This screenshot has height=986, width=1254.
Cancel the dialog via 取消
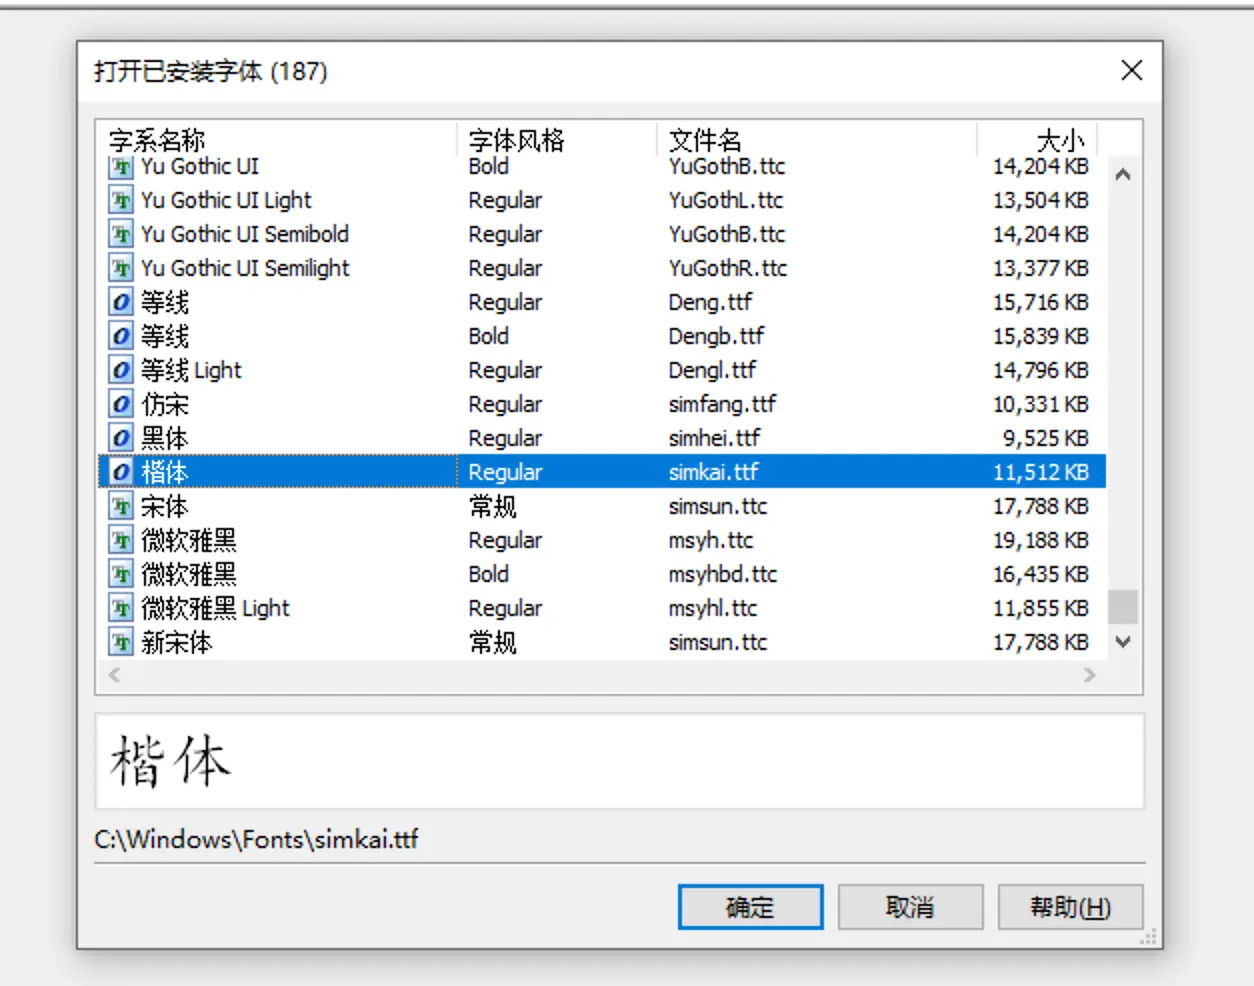pyautogui.click(x=910, y=906)
